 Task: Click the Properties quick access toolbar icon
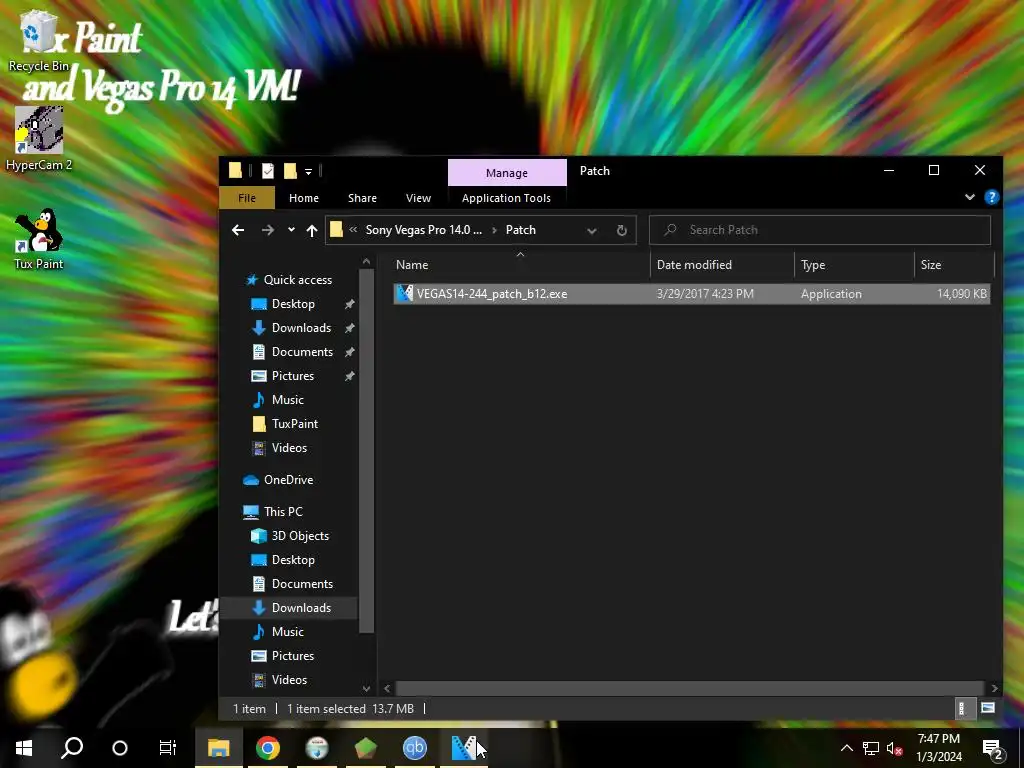click(x=268, y=171)
